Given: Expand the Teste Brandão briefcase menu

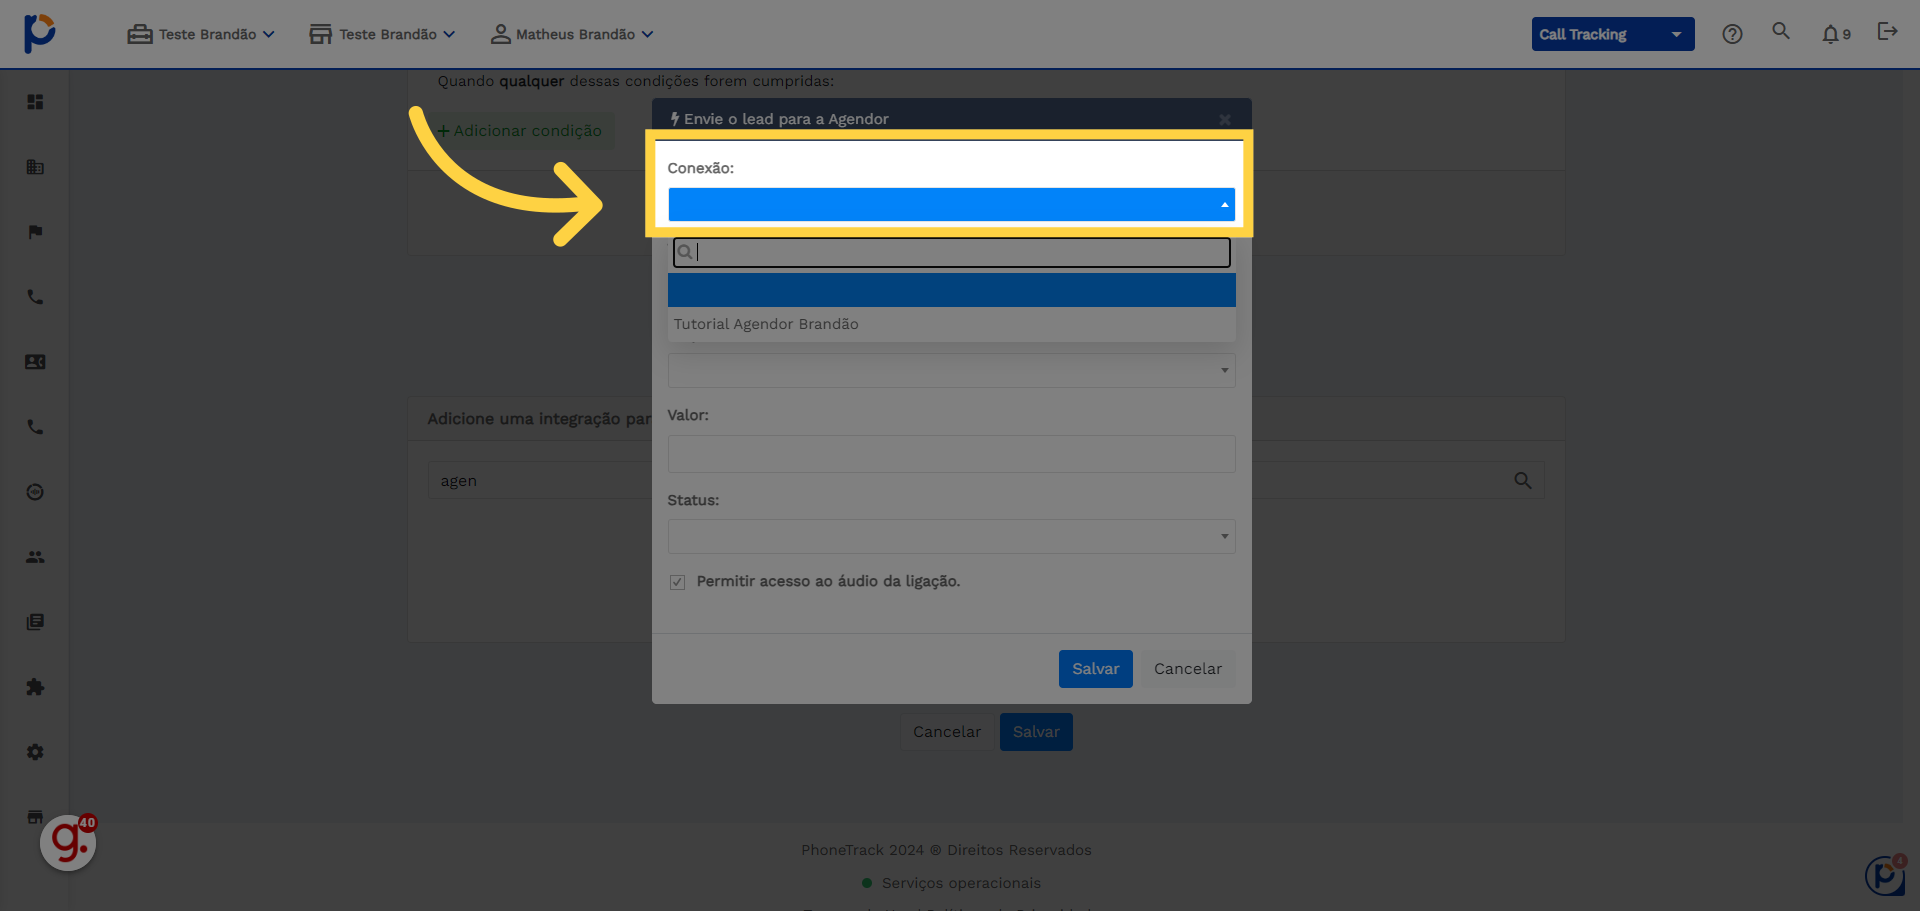Looking at the screenshot, I should tap(201, 34).
